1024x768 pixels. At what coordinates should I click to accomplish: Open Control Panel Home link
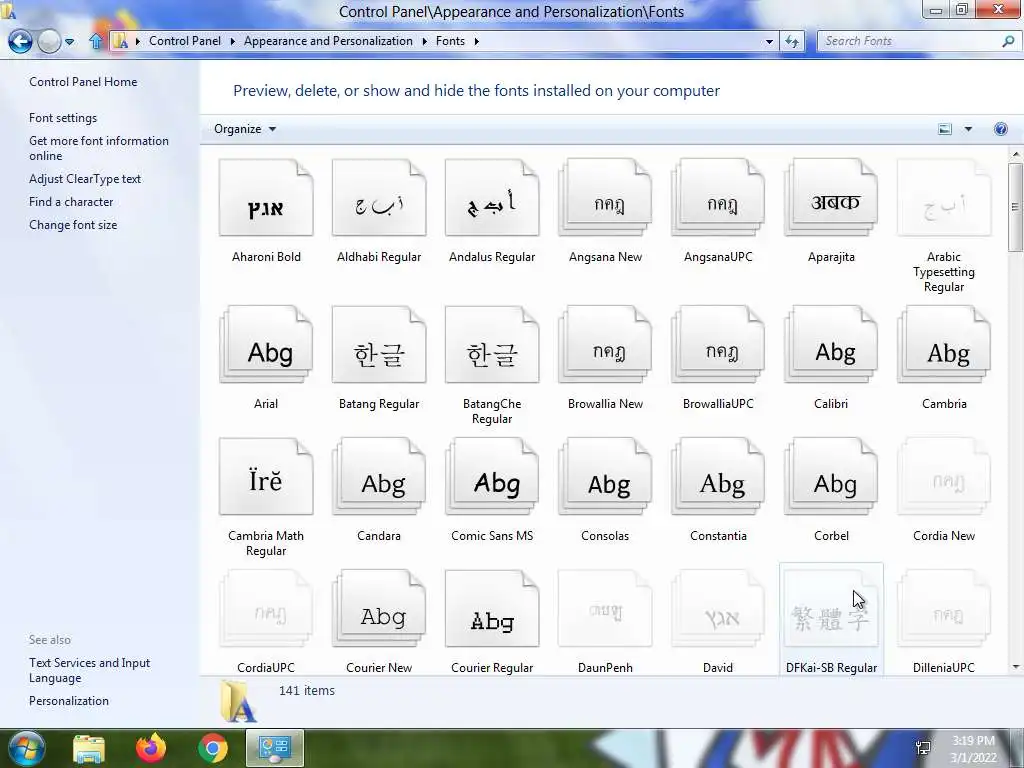coord(83,82)
